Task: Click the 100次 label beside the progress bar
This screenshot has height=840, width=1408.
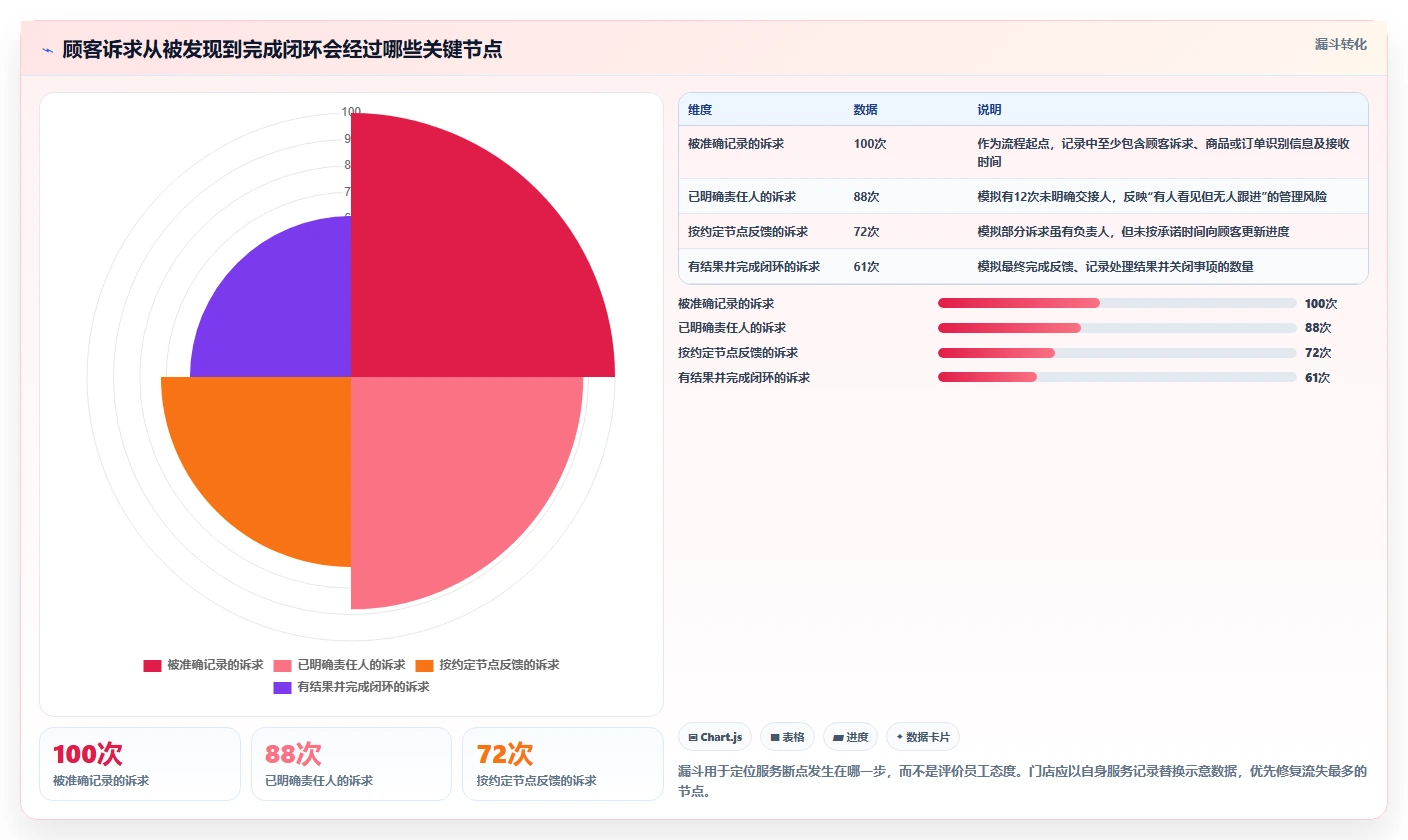Action: tap(1321, 304)
